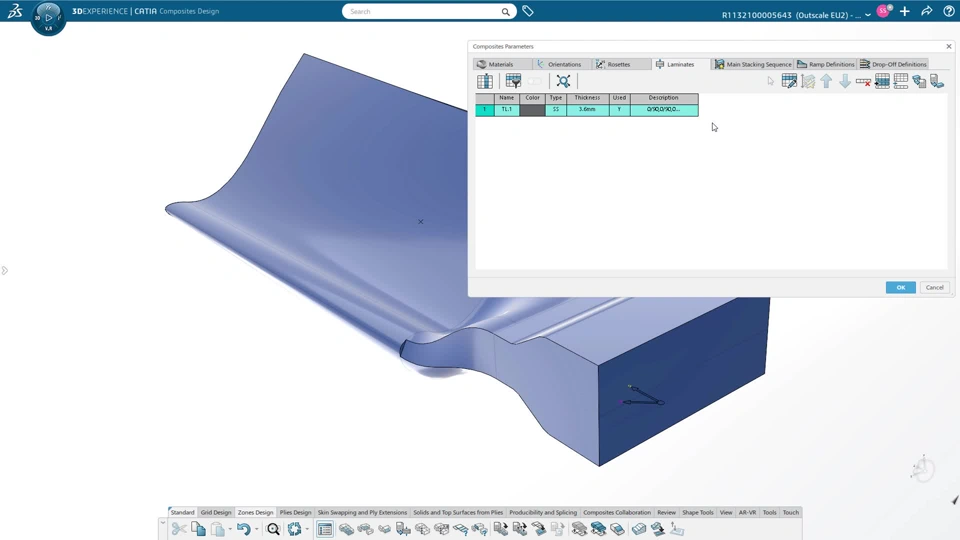Click the table filter icon in Laminates toolbar

point(513,81)
